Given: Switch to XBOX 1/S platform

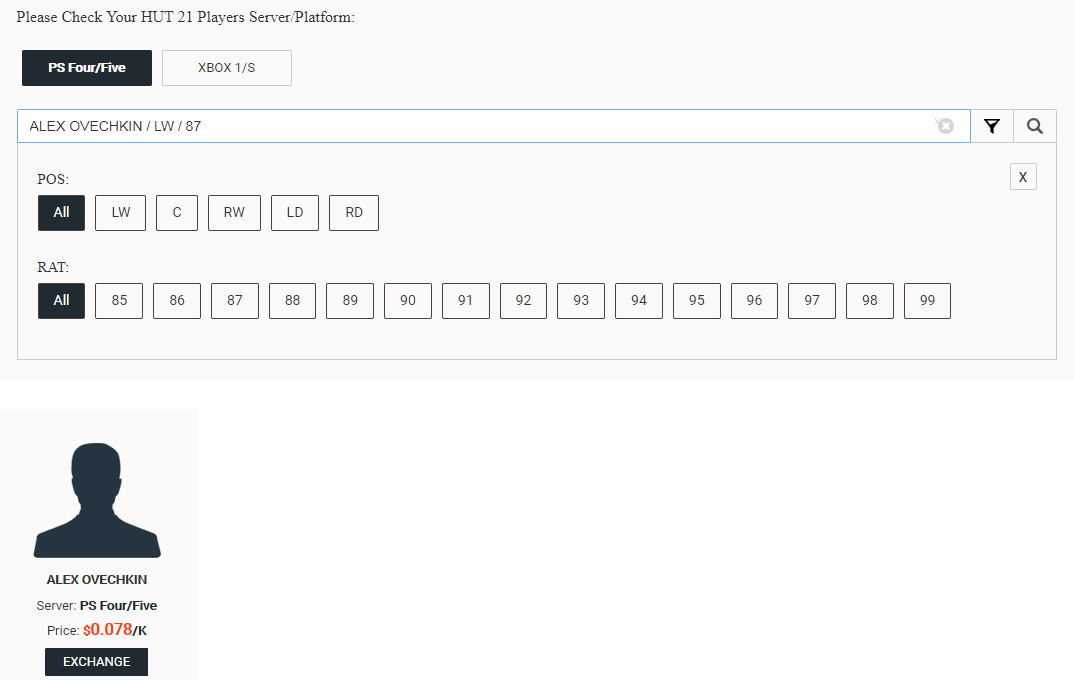Looking at the screenshot, I should tap(227, 68).
